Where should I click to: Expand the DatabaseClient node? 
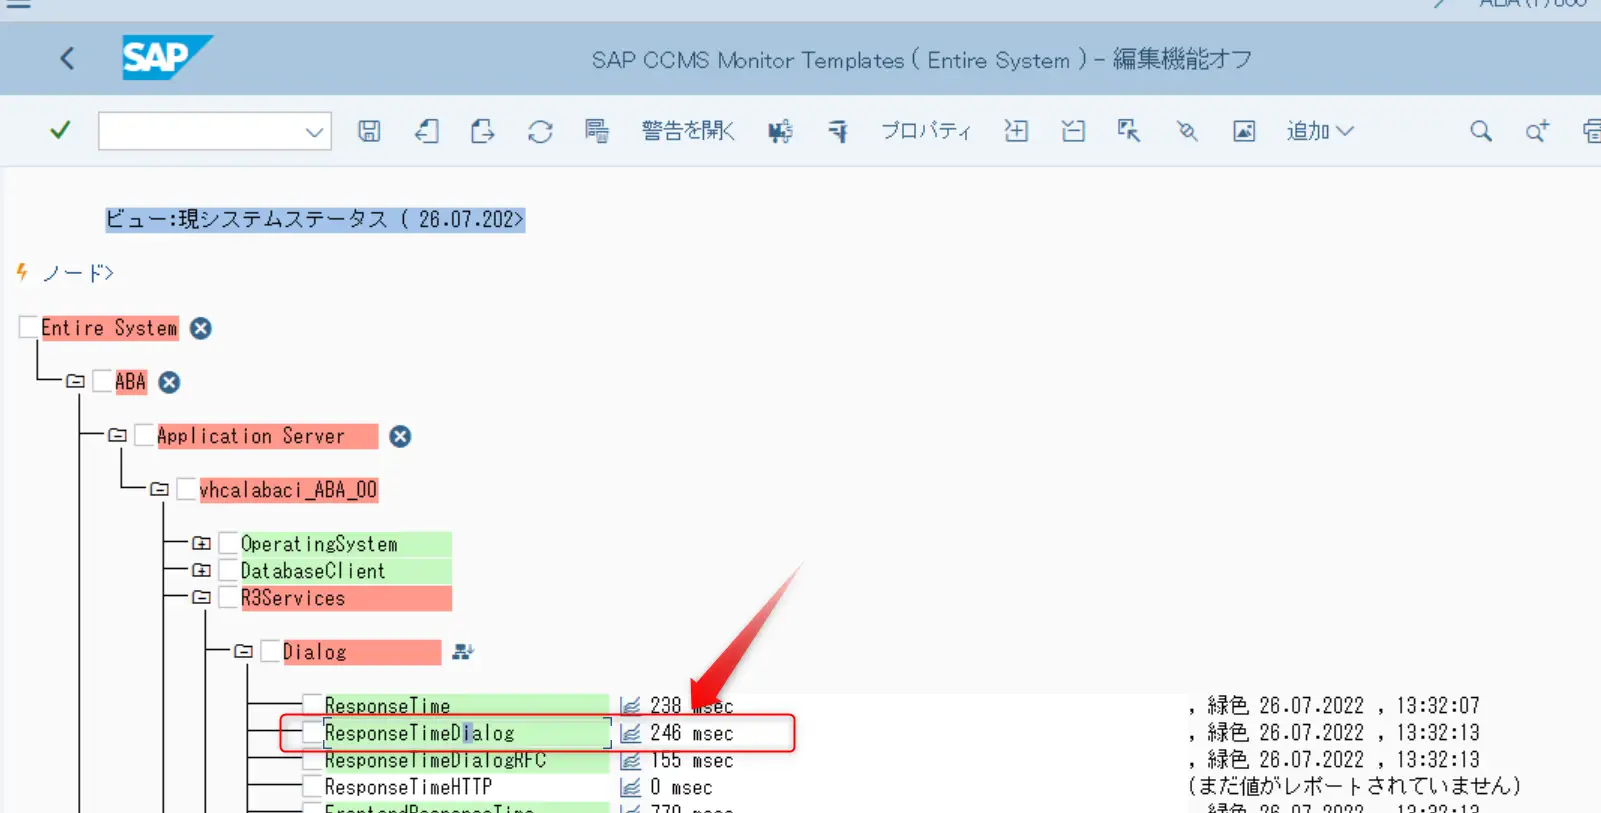coord(201,570)
